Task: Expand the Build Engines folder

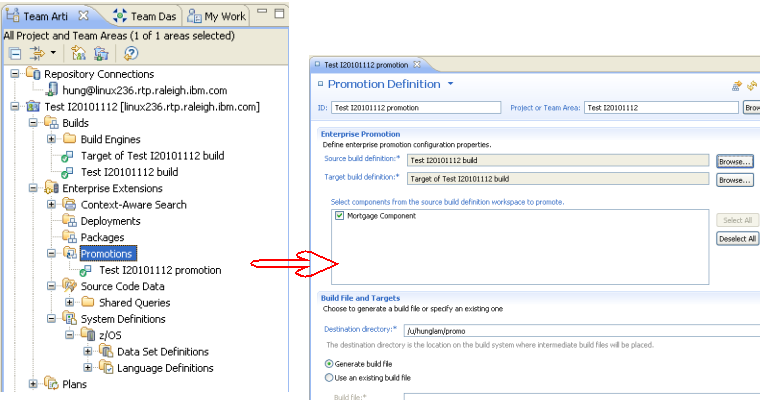Action: [x=51, y=139]
